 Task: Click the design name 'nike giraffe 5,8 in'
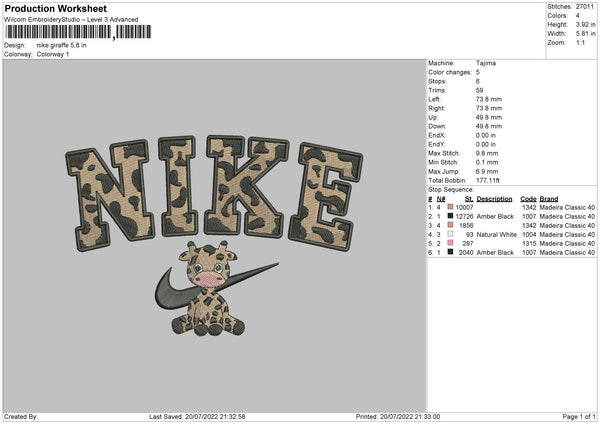click(x=62, y=45)
